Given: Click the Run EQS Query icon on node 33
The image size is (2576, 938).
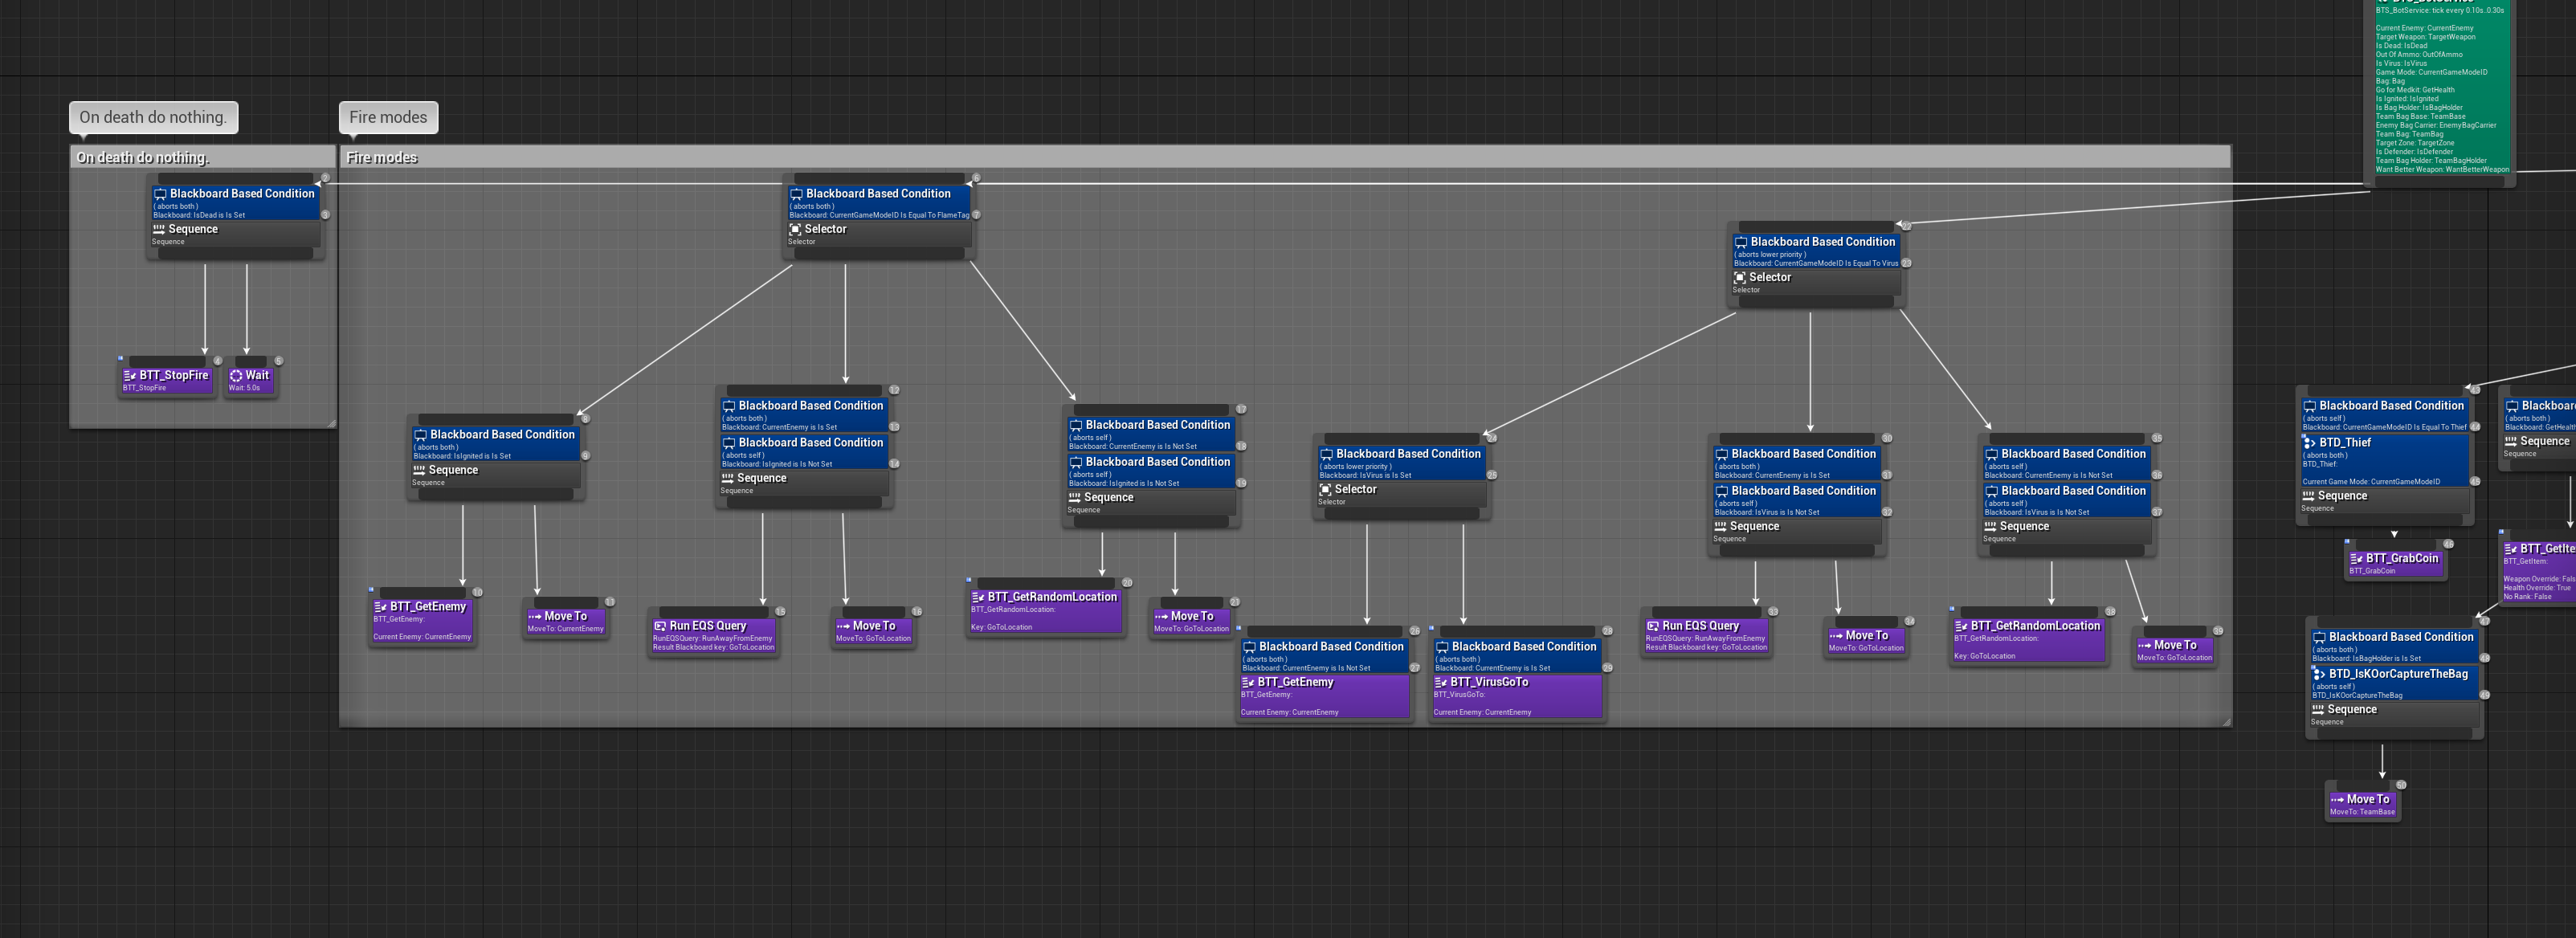Looking at the screenshot, I should click(x=1653, y=626).
